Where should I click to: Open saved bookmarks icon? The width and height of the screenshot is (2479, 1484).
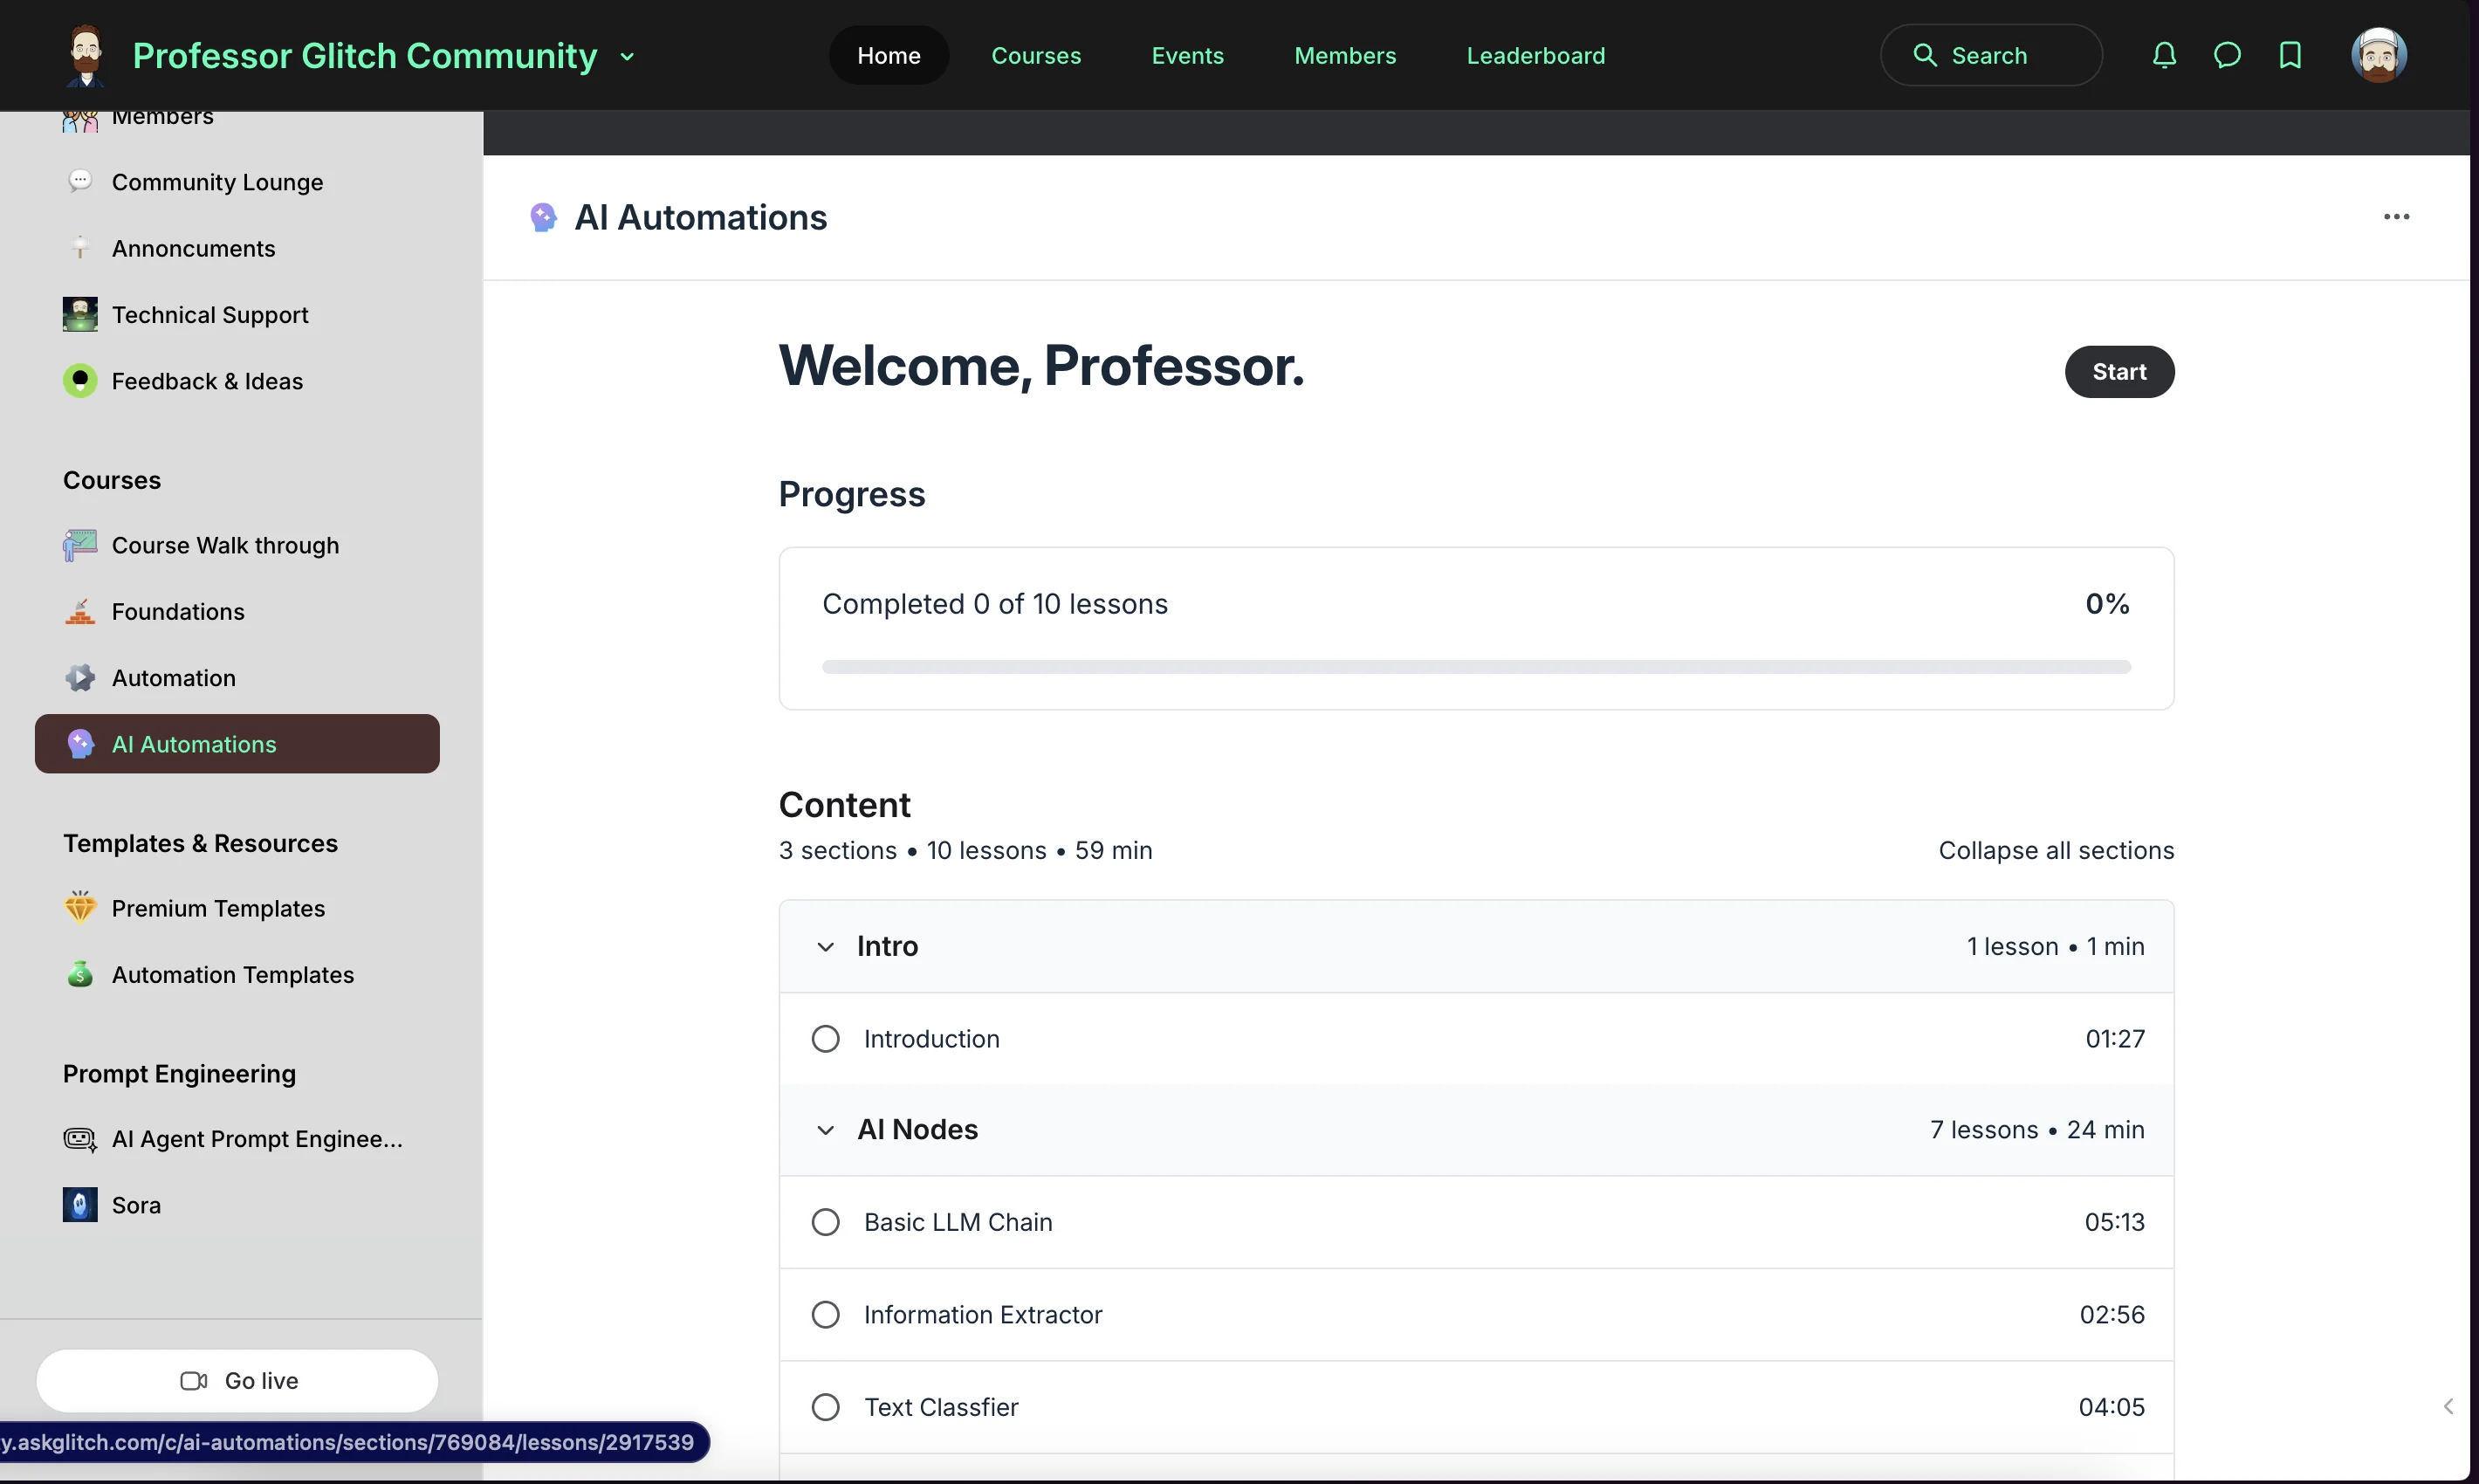[2290, 55]
